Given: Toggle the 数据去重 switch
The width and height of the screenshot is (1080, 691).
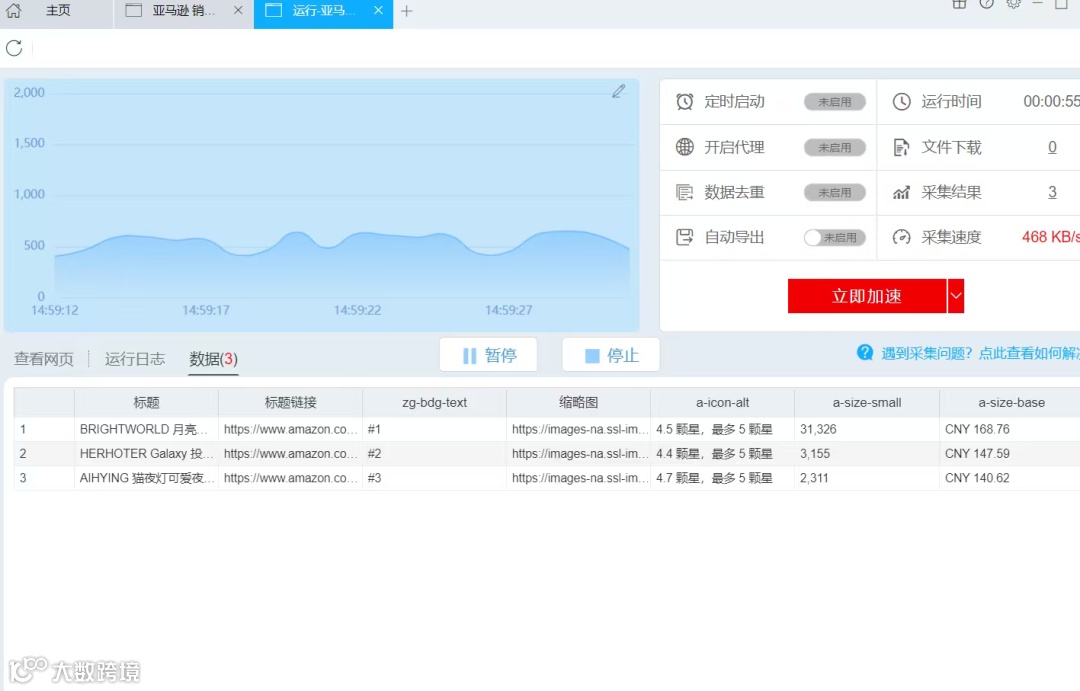Looking at the screenshot, I should (835, 193).
